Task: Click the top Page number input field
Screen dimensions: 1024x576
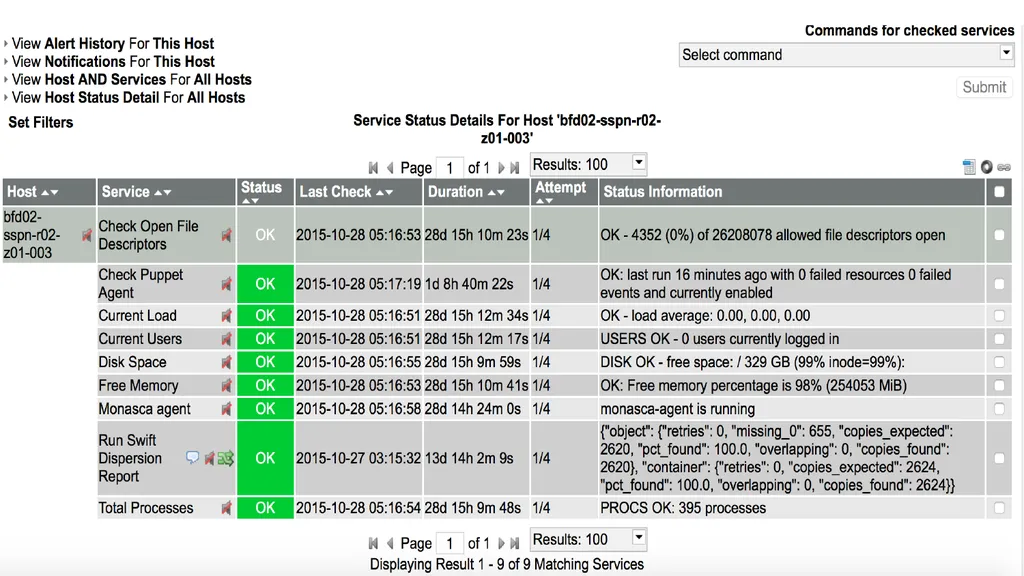Action: [449, 168]
